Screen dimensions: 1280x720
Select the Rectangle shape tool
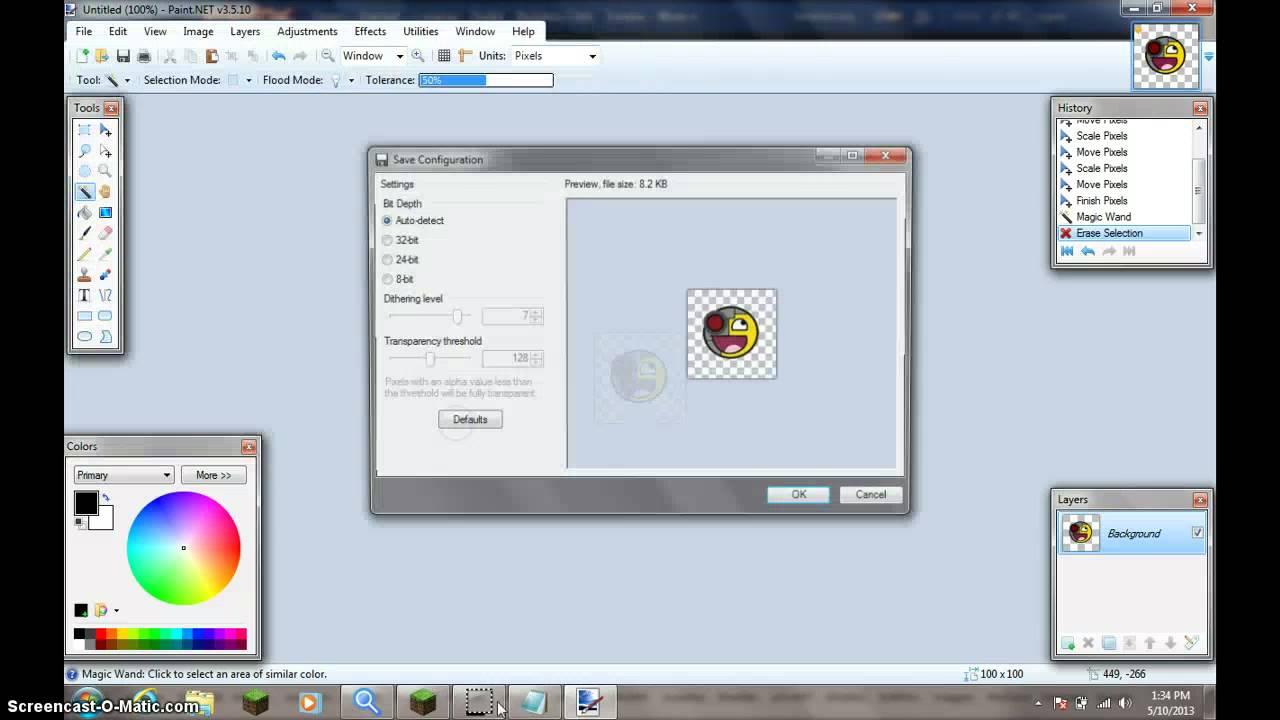tap(85, 316)
